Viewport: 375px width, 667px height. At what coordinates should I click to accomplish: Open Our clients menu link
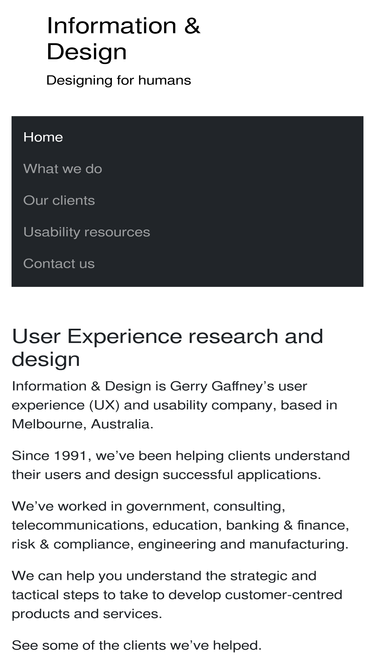(x=59, y=200)
